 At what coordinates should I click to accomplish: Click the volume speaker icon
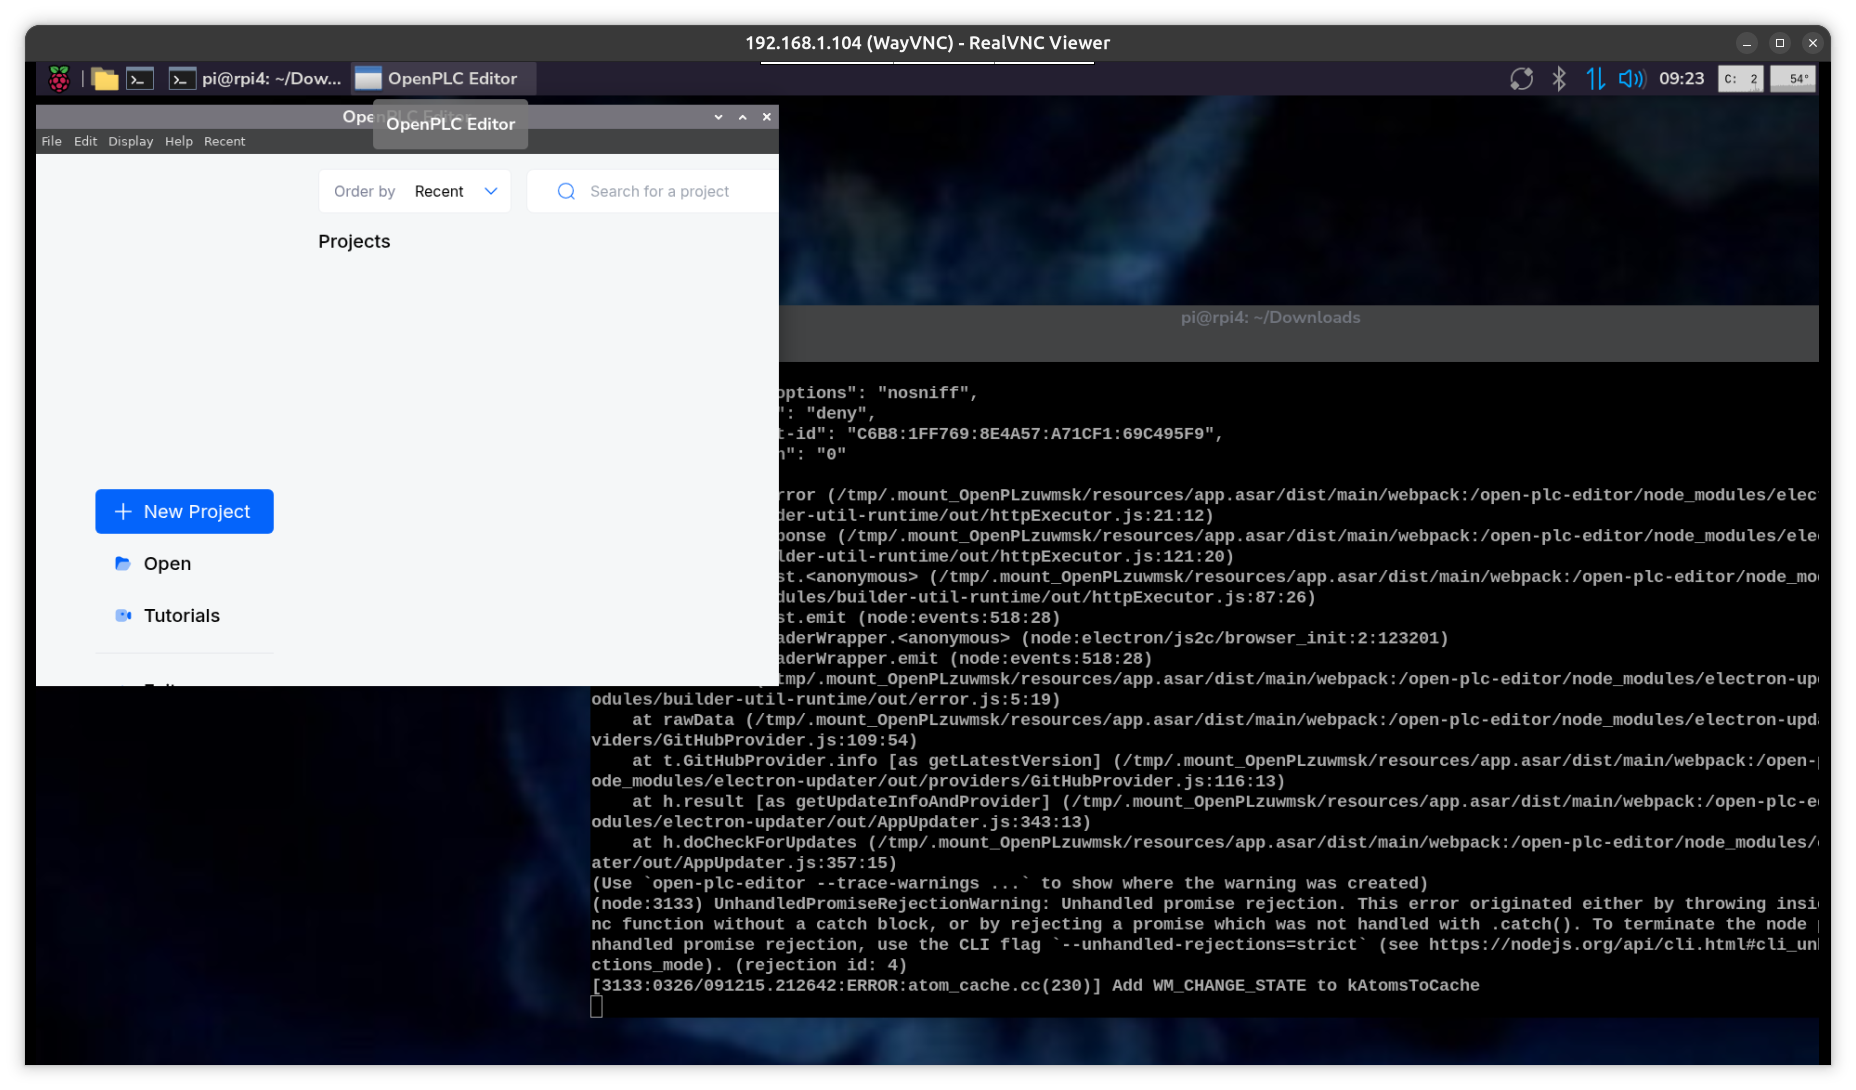tap(1631, 79)
